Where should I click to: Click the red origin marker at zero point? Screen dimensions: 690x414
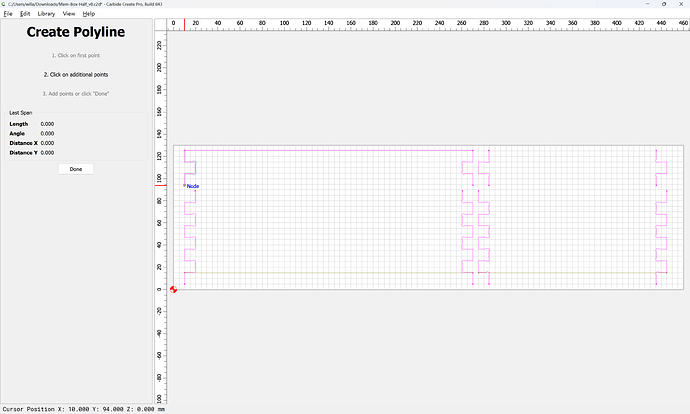(173, 289)
